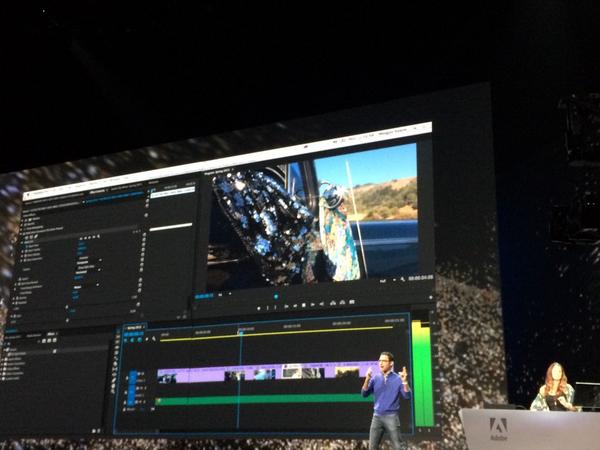Select the free draw bezier pen mask tool
The height and width of the screenshot is (450, 600).
pos(36,236)
